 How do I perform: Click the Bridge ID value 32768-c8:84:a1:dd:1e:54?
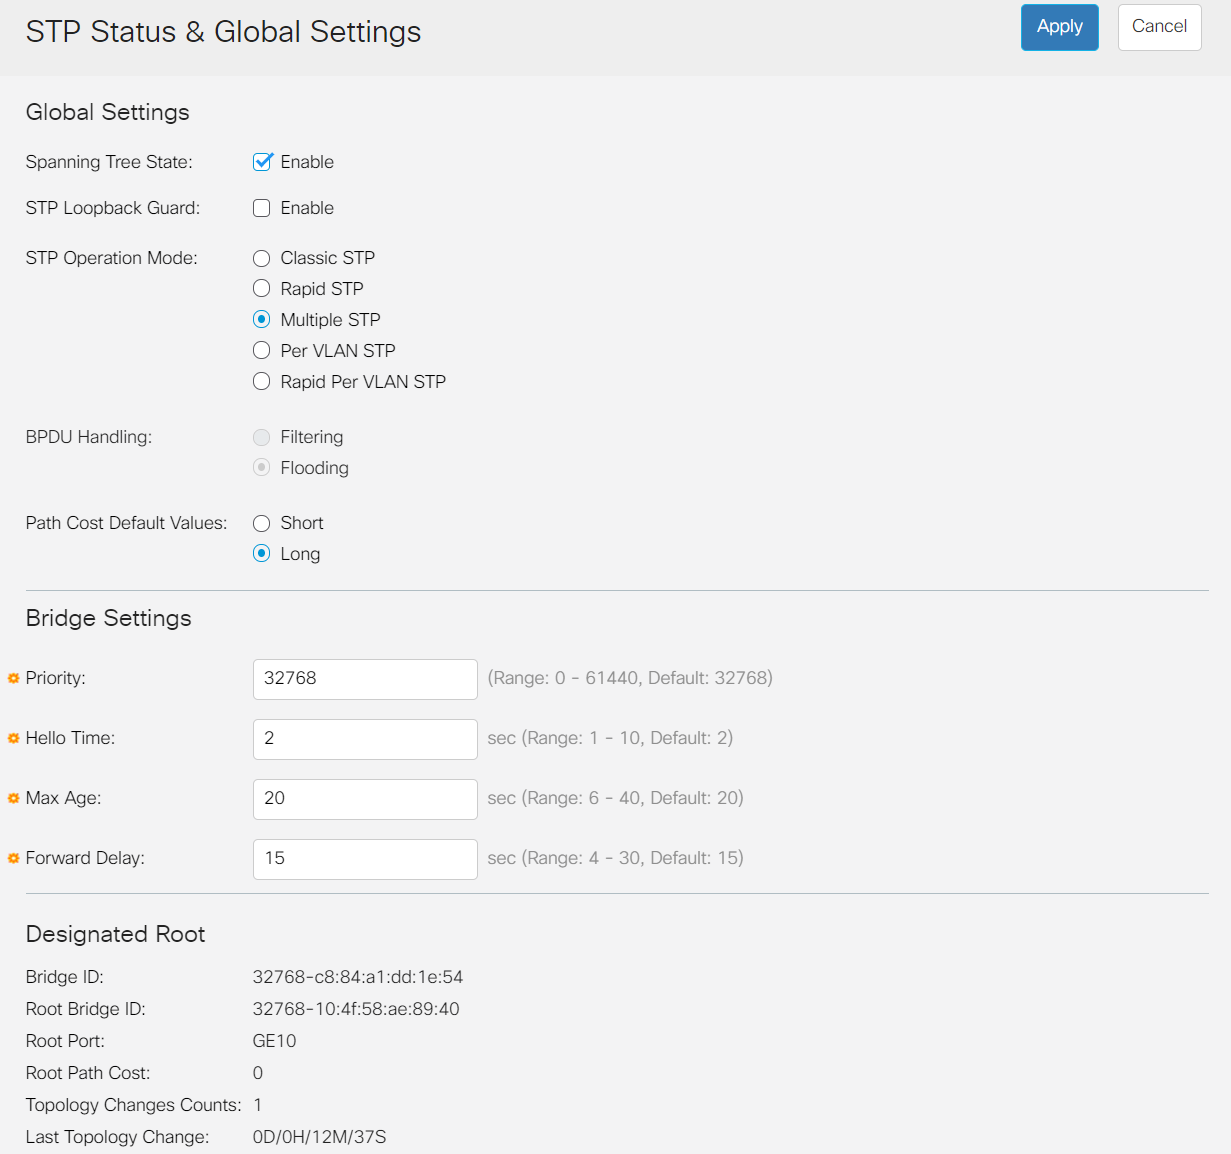(358, 977)
